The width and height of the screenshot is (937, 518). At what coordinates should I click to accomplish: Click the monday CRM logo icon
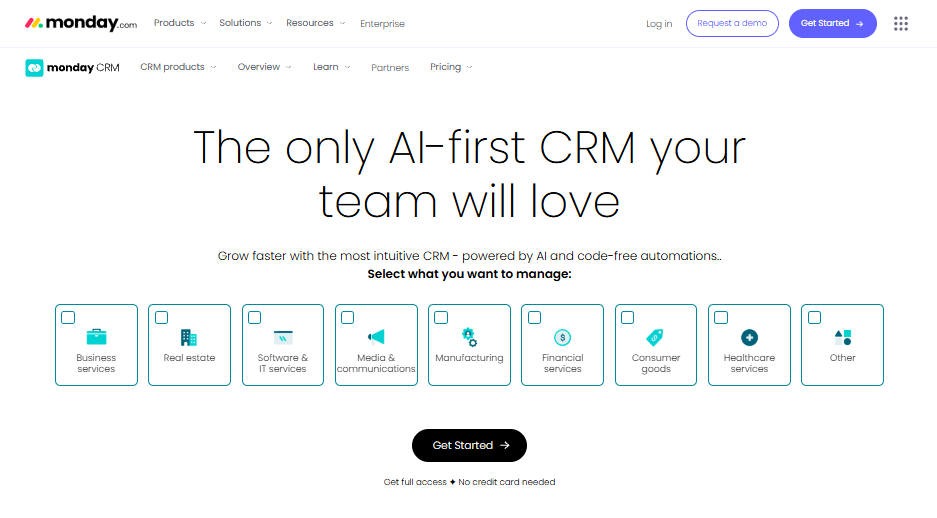tap(34, 68)
